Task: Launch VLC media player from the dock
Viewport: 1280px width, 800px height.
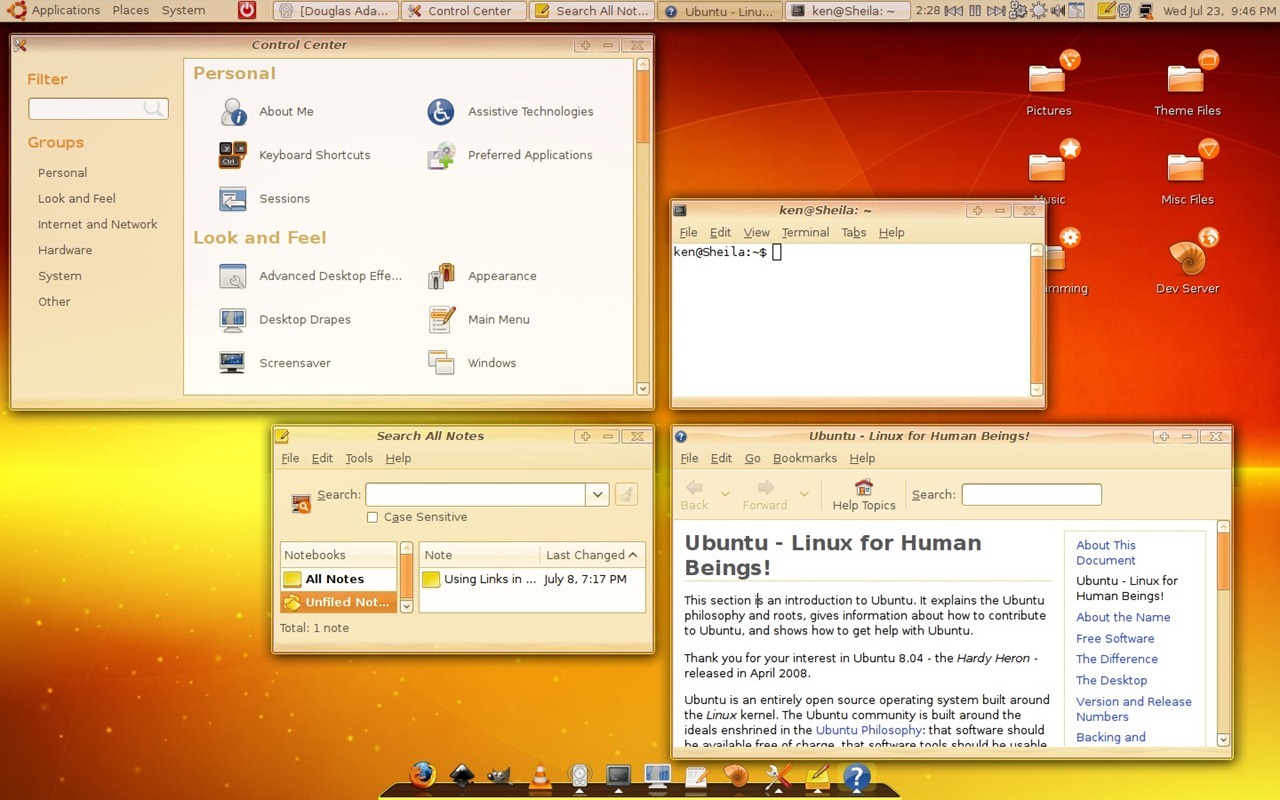Action: point(540,776)
